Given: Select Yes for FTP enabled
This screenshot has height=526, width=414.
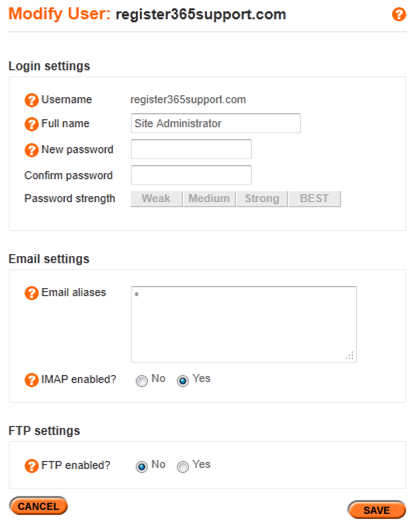Looking at the screenshot, I should click(x=183, y=467).
